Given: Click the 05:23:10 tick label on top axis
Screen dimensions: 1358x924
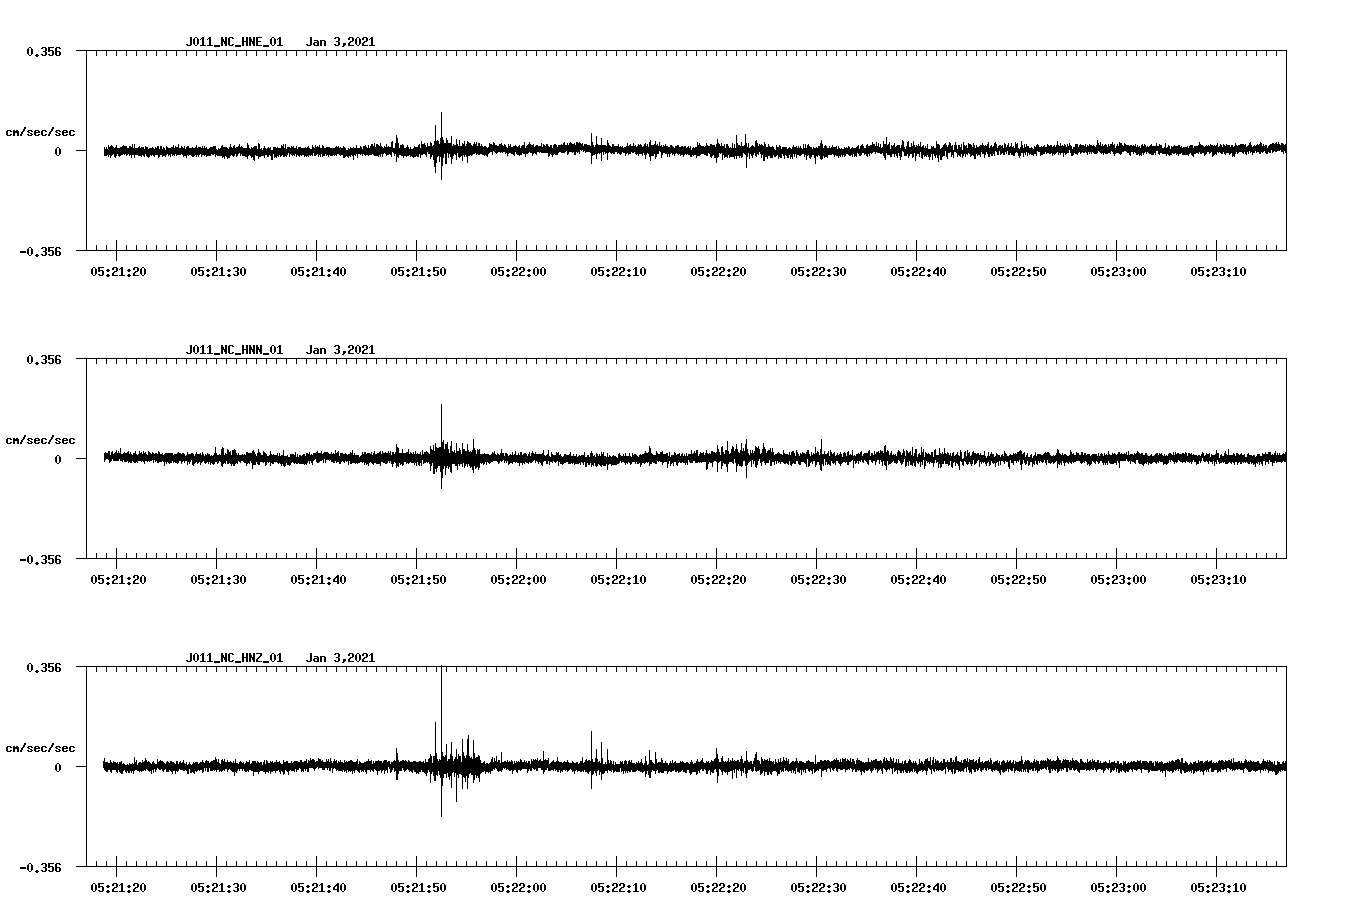Looking at the screenshot, I should point(1221,269).
